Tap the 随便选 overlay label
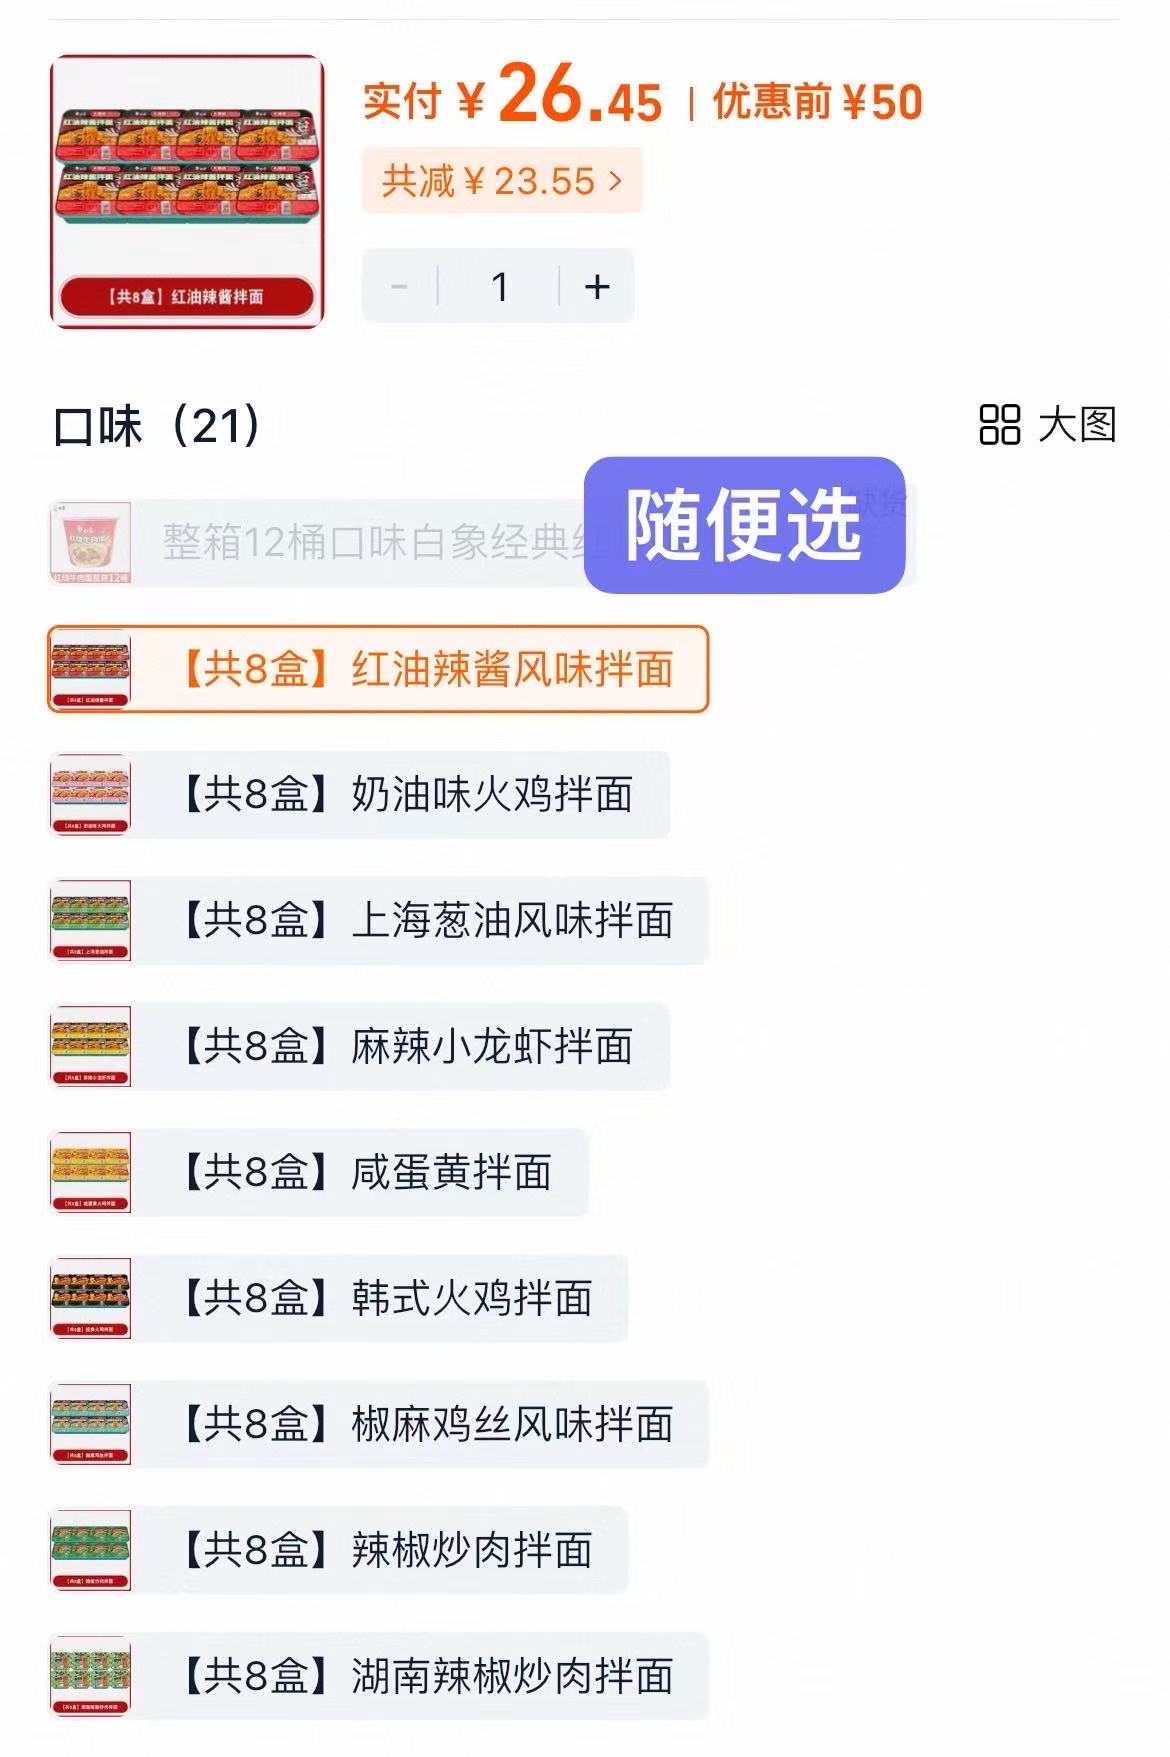The width and height of the screenshot is (1170, 1757). point(744,525)
